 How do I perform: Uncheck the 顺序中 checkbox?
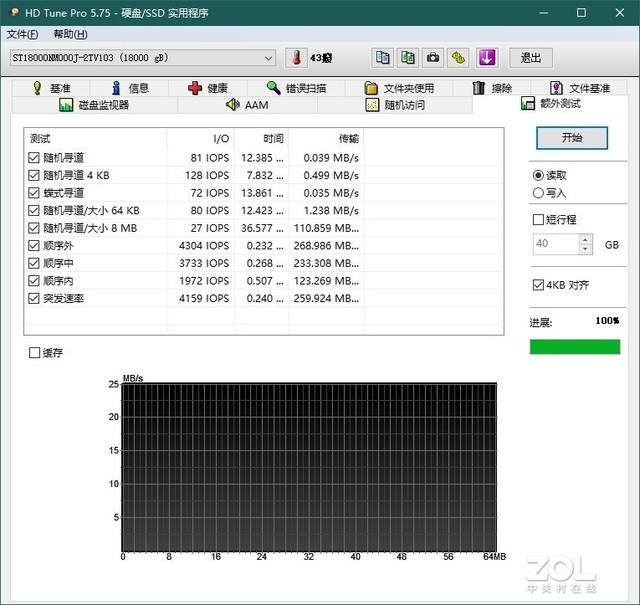tap(34, 263)
